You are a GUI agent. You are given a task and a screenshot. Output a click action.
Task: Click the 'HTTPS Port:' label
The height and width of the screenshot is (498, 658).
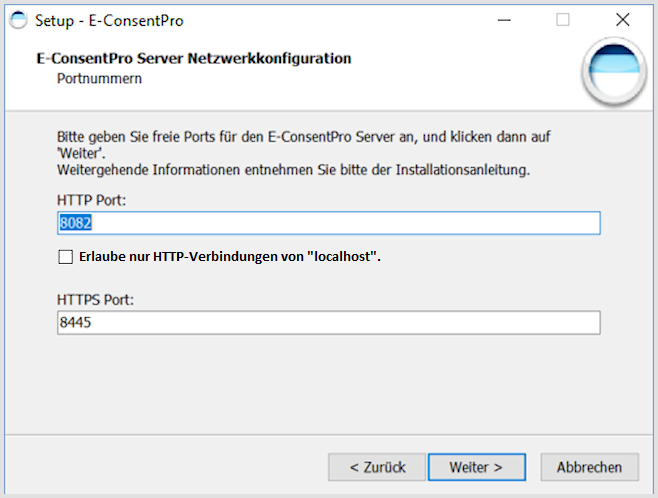pyautogui.click(x=95, y=300)
